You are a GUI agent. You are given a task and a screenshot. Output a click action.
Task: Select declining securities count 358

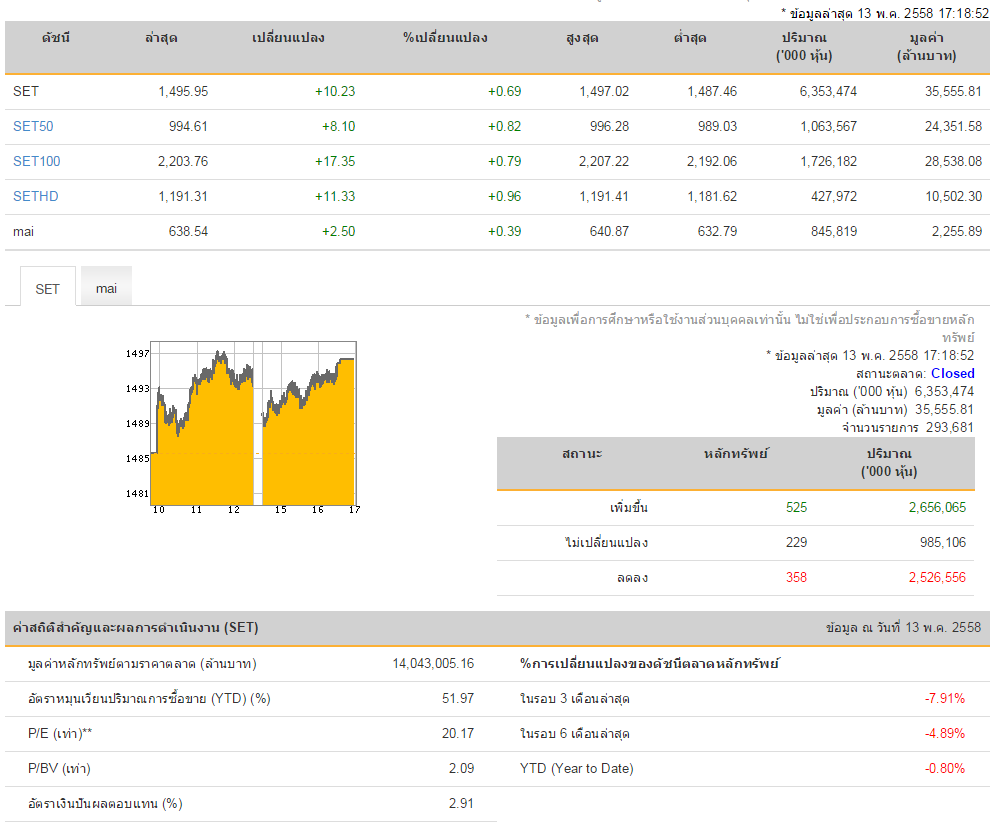click(796, 577)
